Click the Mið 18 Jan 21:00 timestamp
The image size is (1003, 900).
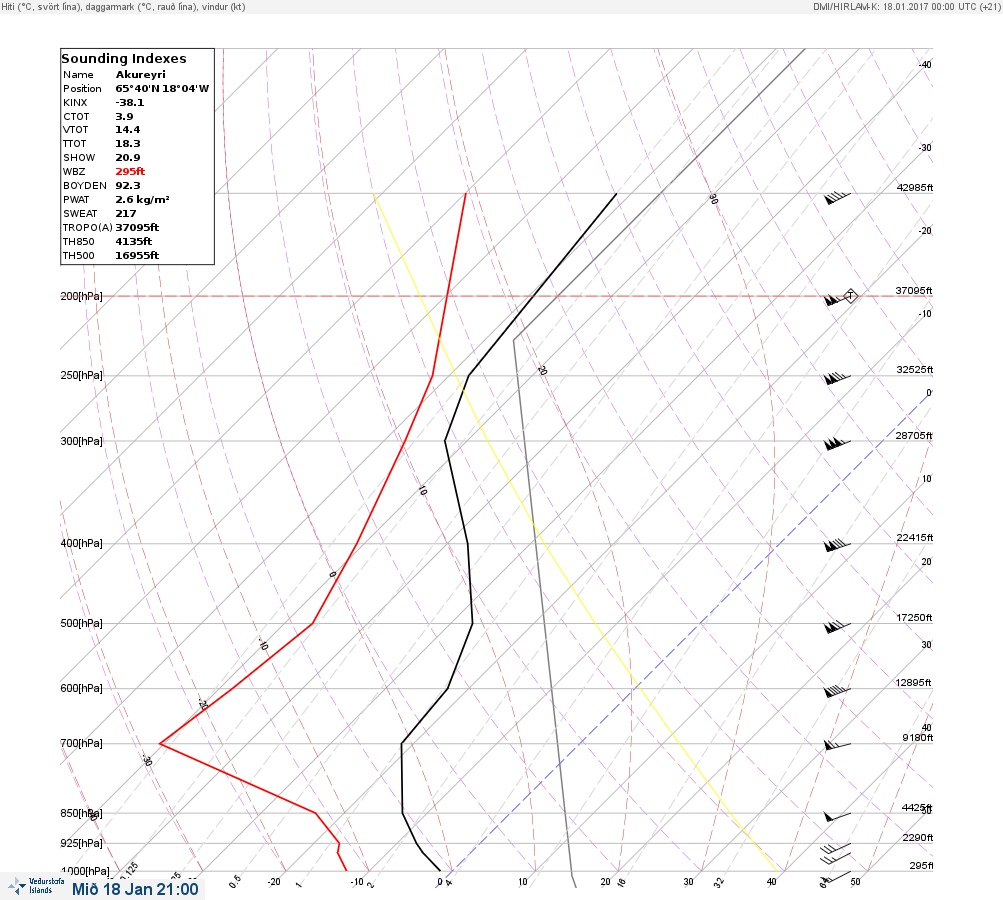135,889
